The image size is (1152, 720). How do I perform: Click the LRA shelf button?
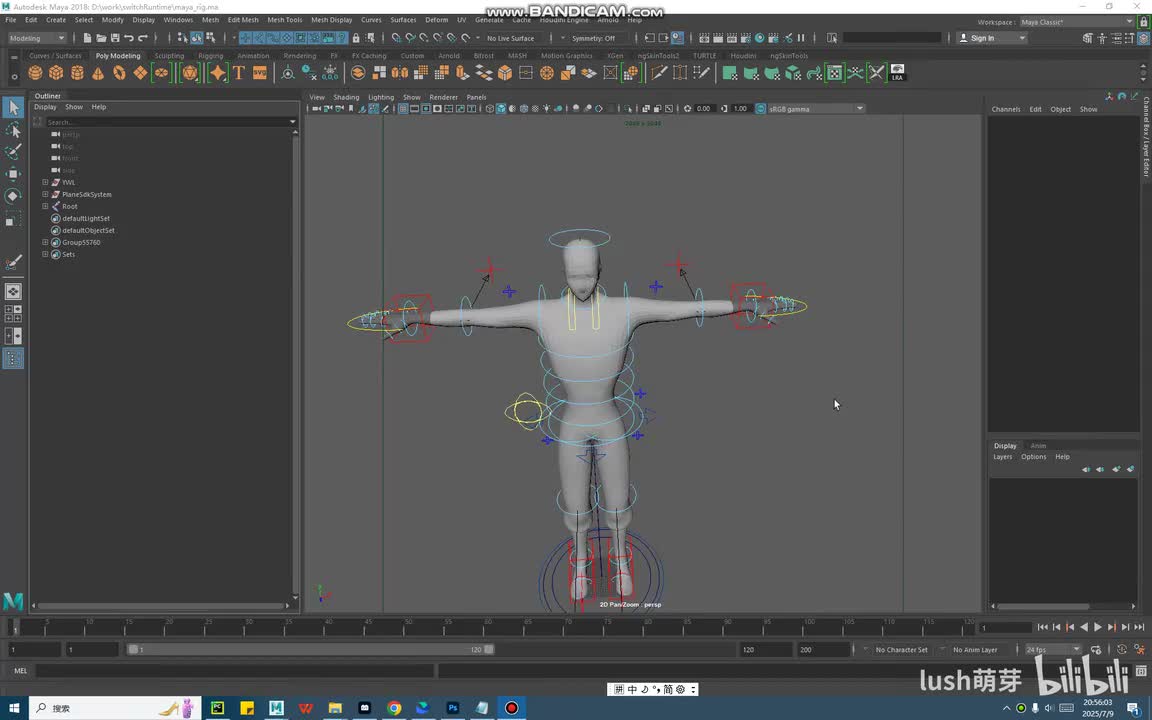pyautogui.click(x=897, y=73)
